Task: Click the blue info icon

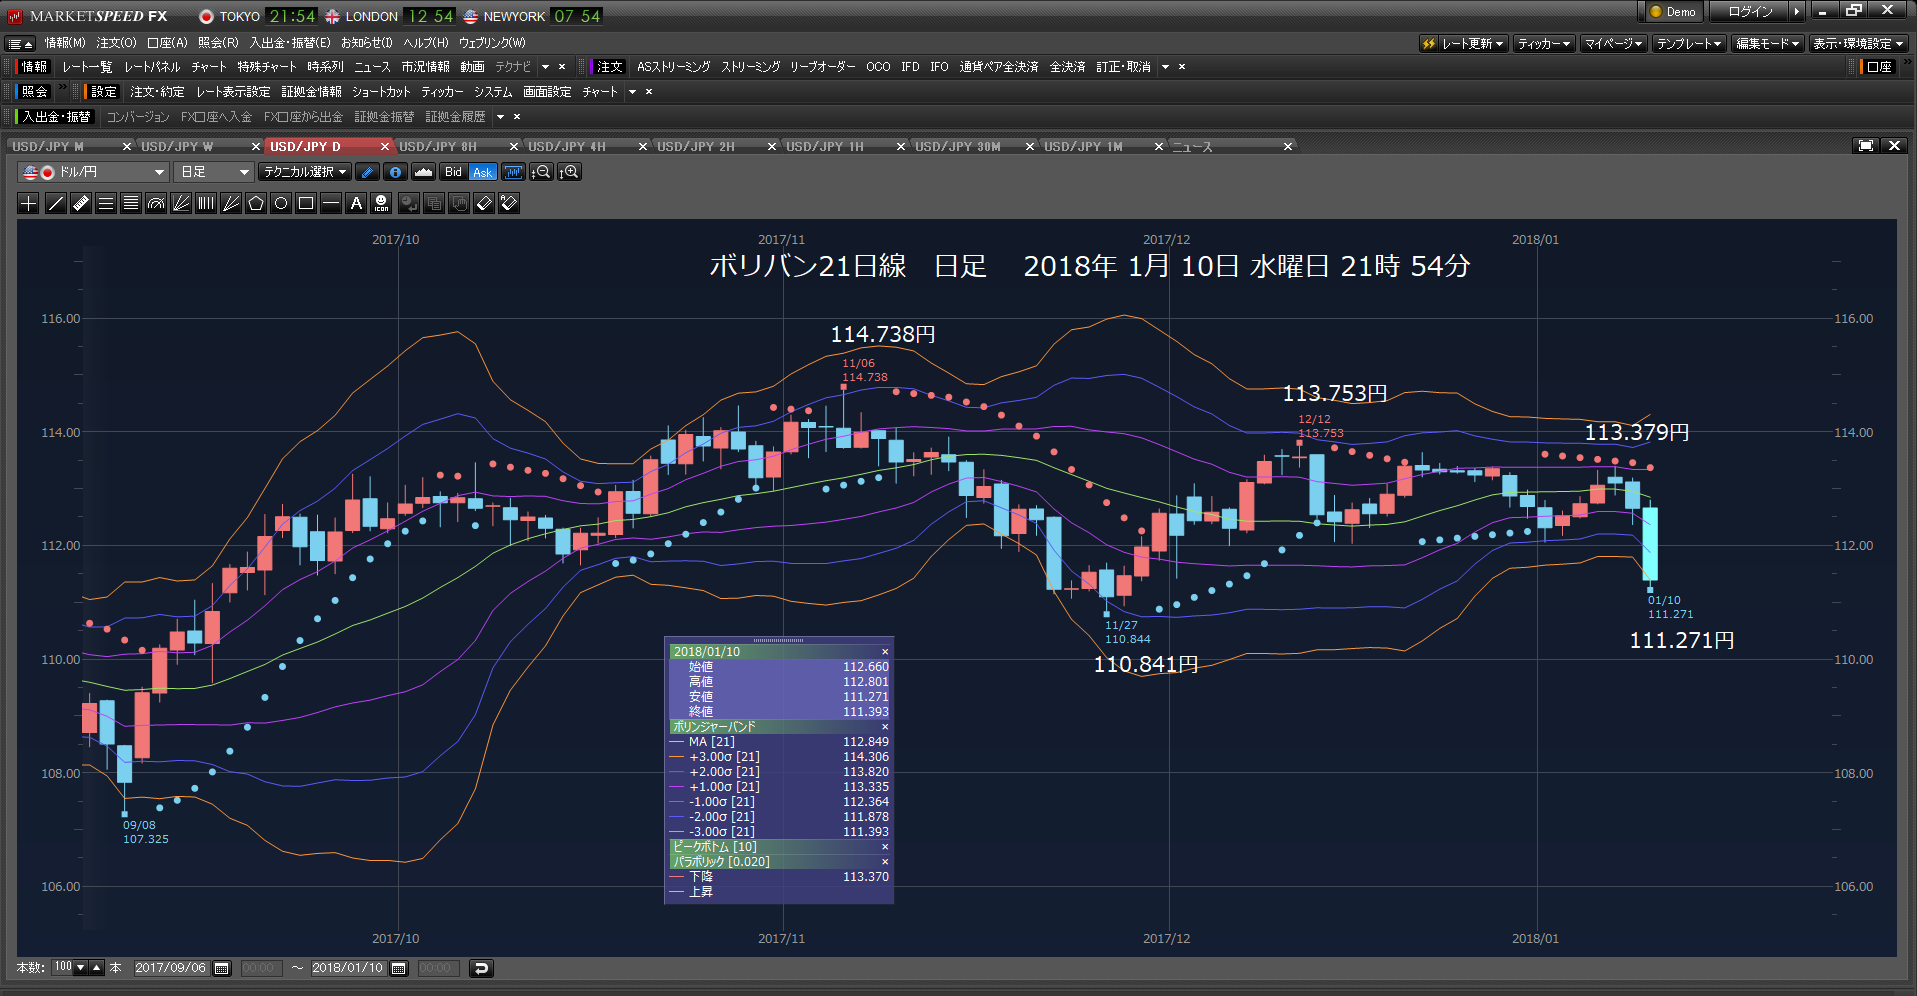Action: click(396, 172)
